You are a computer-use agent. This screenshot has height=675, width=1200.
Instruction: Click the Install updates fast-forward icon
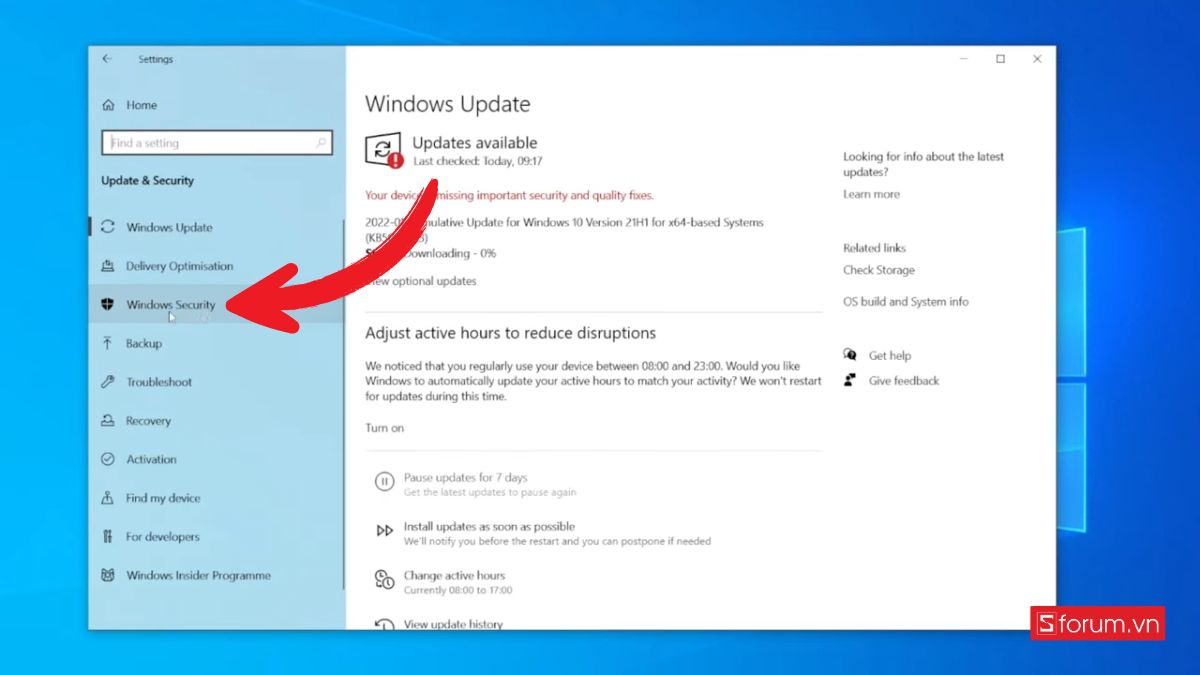tap(384, 532)
